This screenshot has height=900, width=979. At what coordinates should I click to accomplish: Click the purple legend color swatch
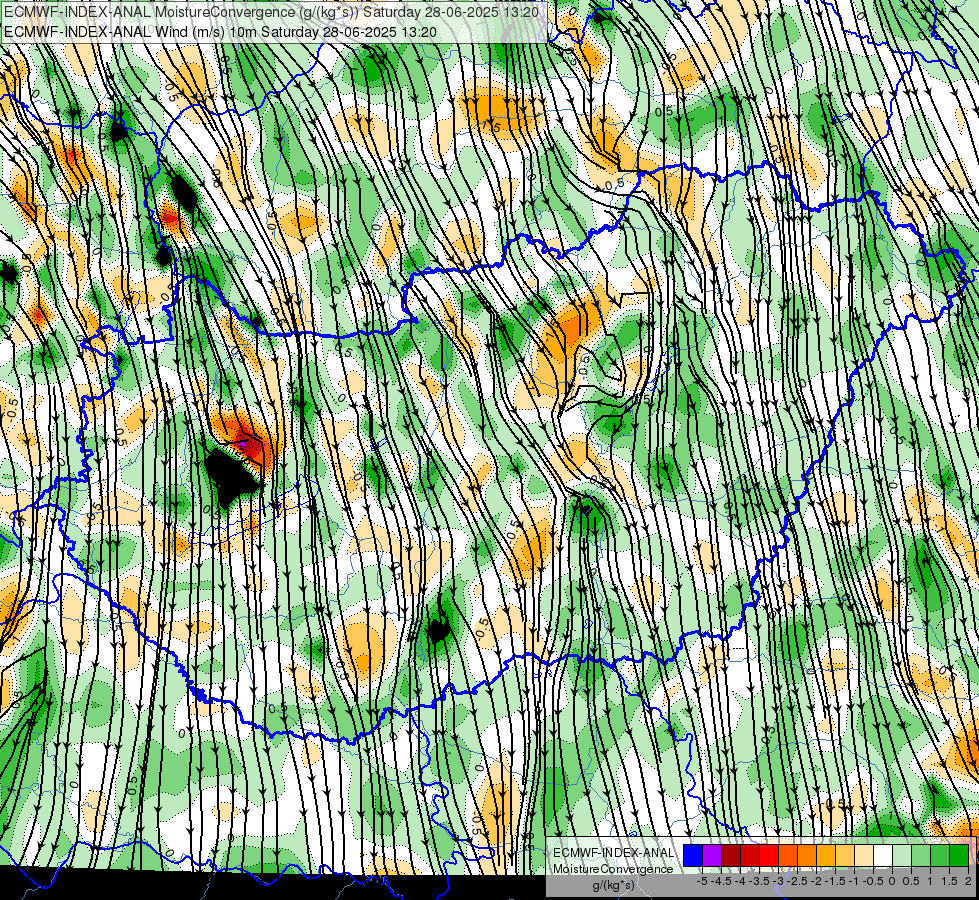[x=712, y=855]
